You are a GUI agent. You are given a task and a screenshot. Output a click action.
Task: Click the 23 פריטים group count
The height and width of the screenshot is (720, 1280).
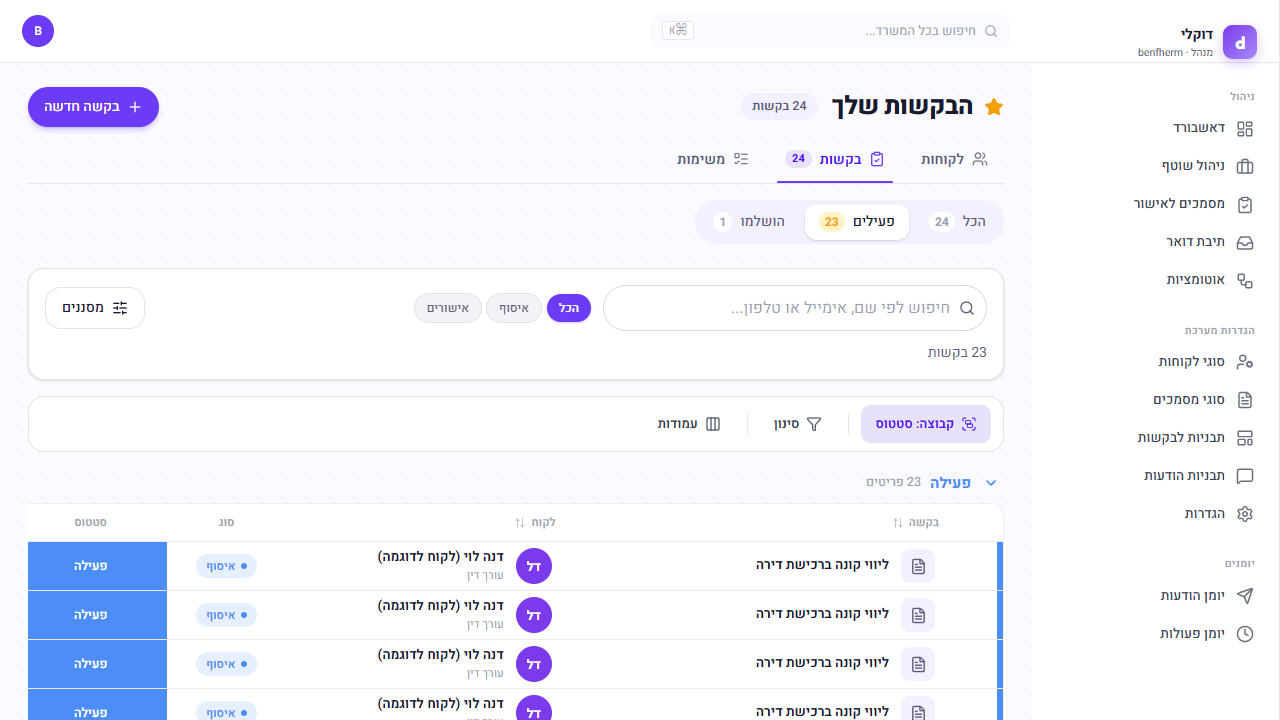click(x=893, y=482)
